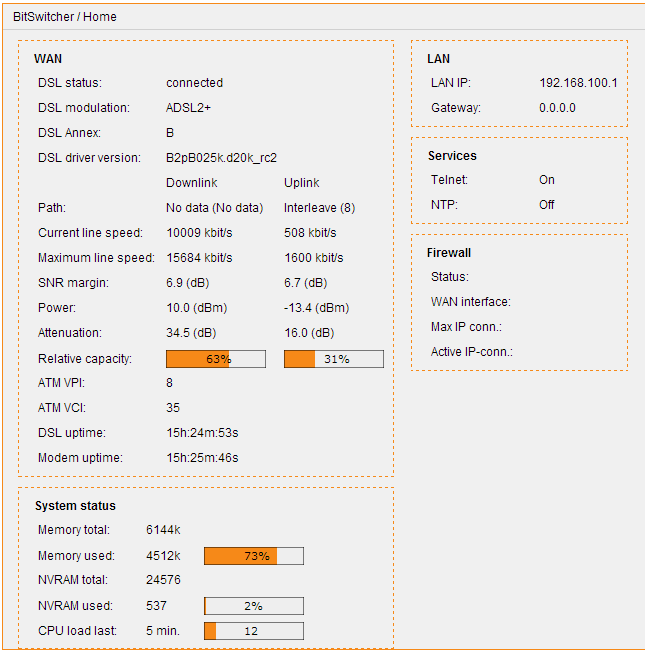The width and height of the screenshot is (645, 652).
Task: Click the Services section heading
Action: [452, 156]
